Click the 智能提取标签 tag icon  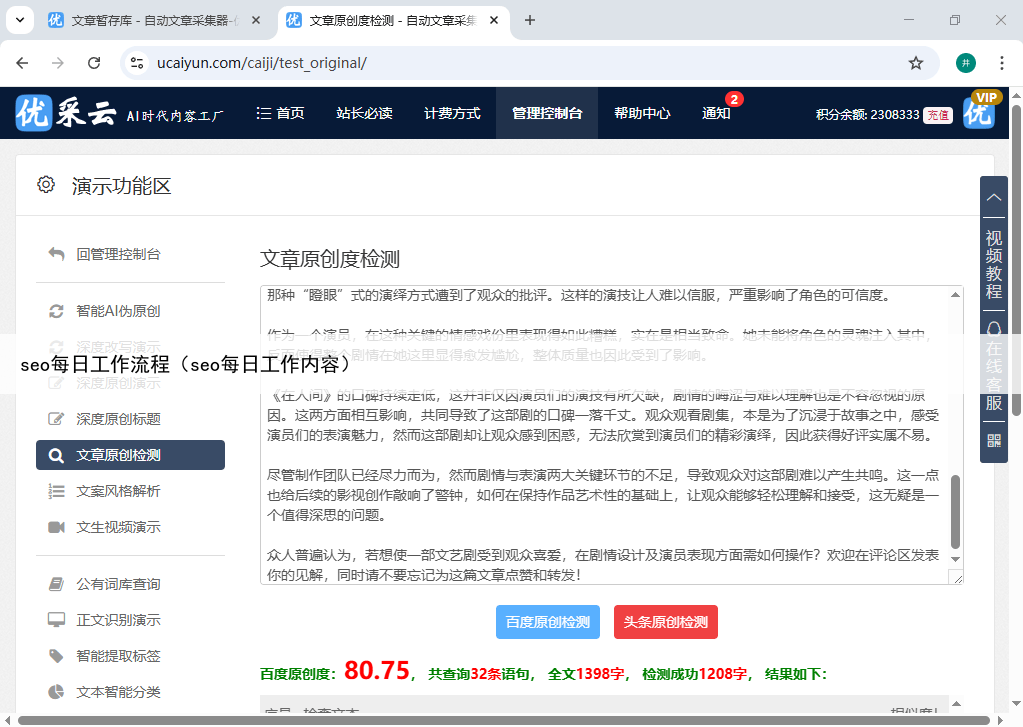(57, 656)
